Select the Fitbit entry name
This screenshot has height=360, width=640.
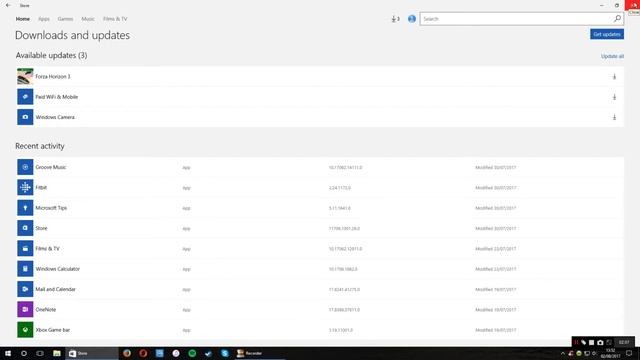pyautogui.click(x=41, y=187)
